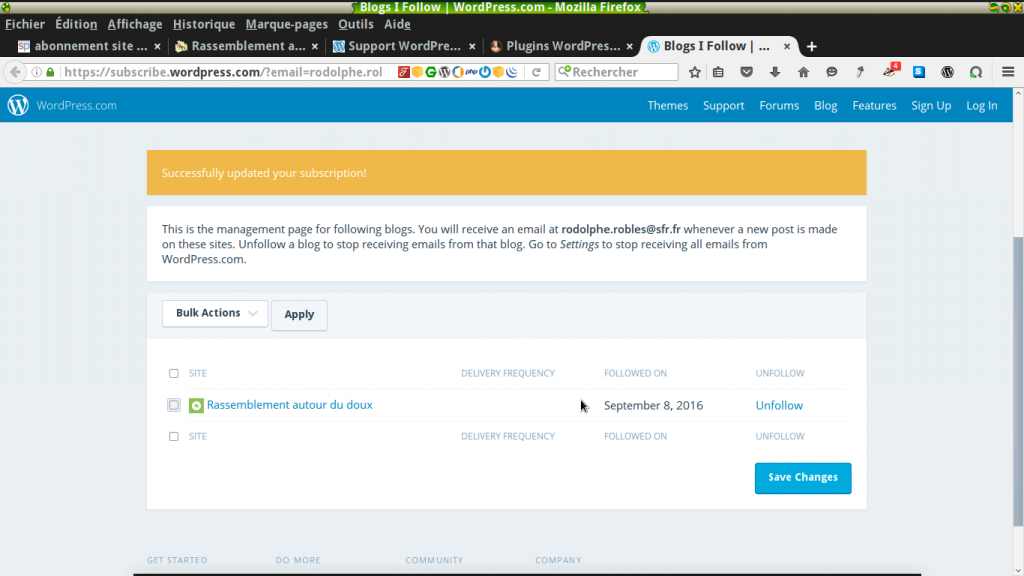Viewport: 1024px width, 576px height.
Task: Expand the Bulk Actions dropdown
Action: [x=215, y=314]
